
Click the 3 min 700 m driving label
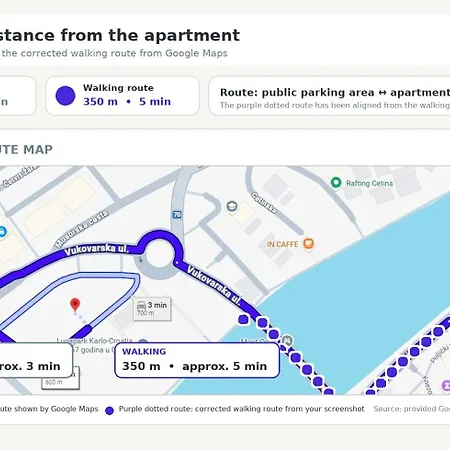pyautogui.click(x=152, y=309)
